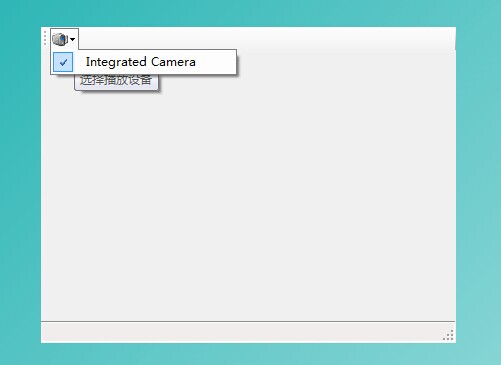Click the select-playback-device split button

[64, 39]
